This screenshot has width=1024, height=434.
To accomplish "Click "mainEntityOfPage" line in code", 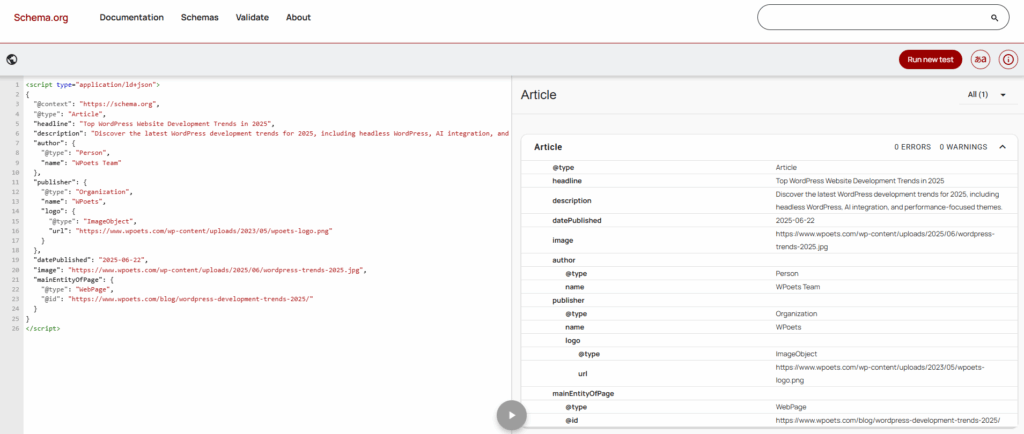I will click(x=73, y=279).
